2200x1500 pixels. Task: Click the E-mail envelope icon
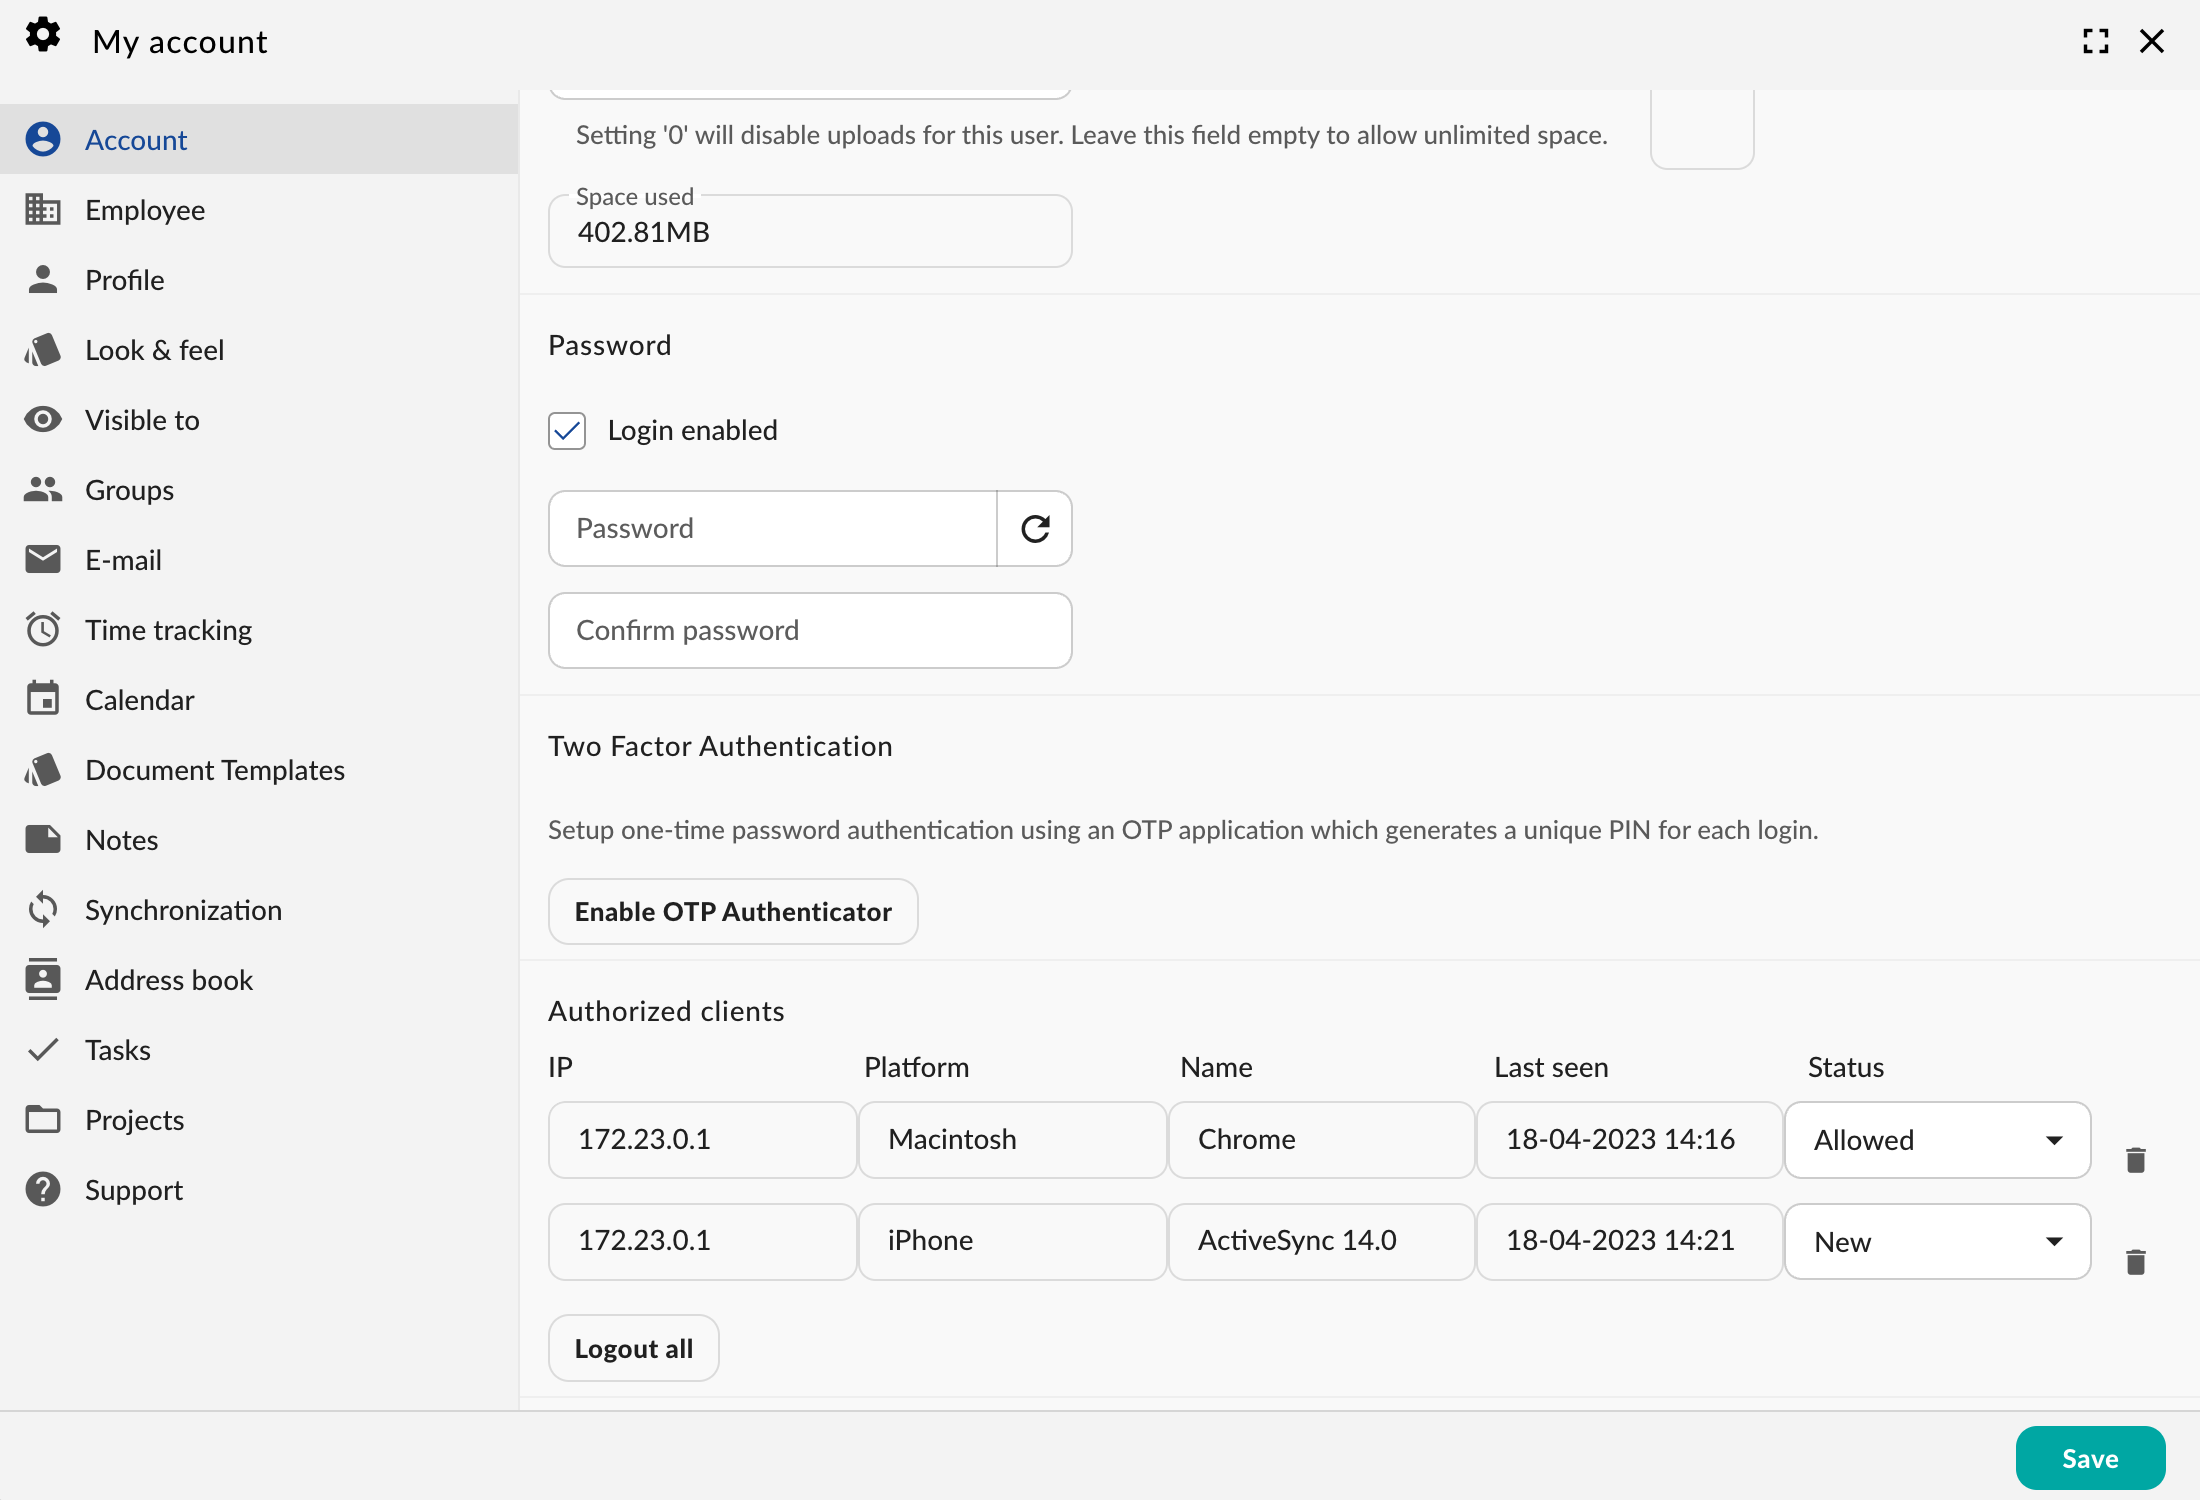[43, 559]
